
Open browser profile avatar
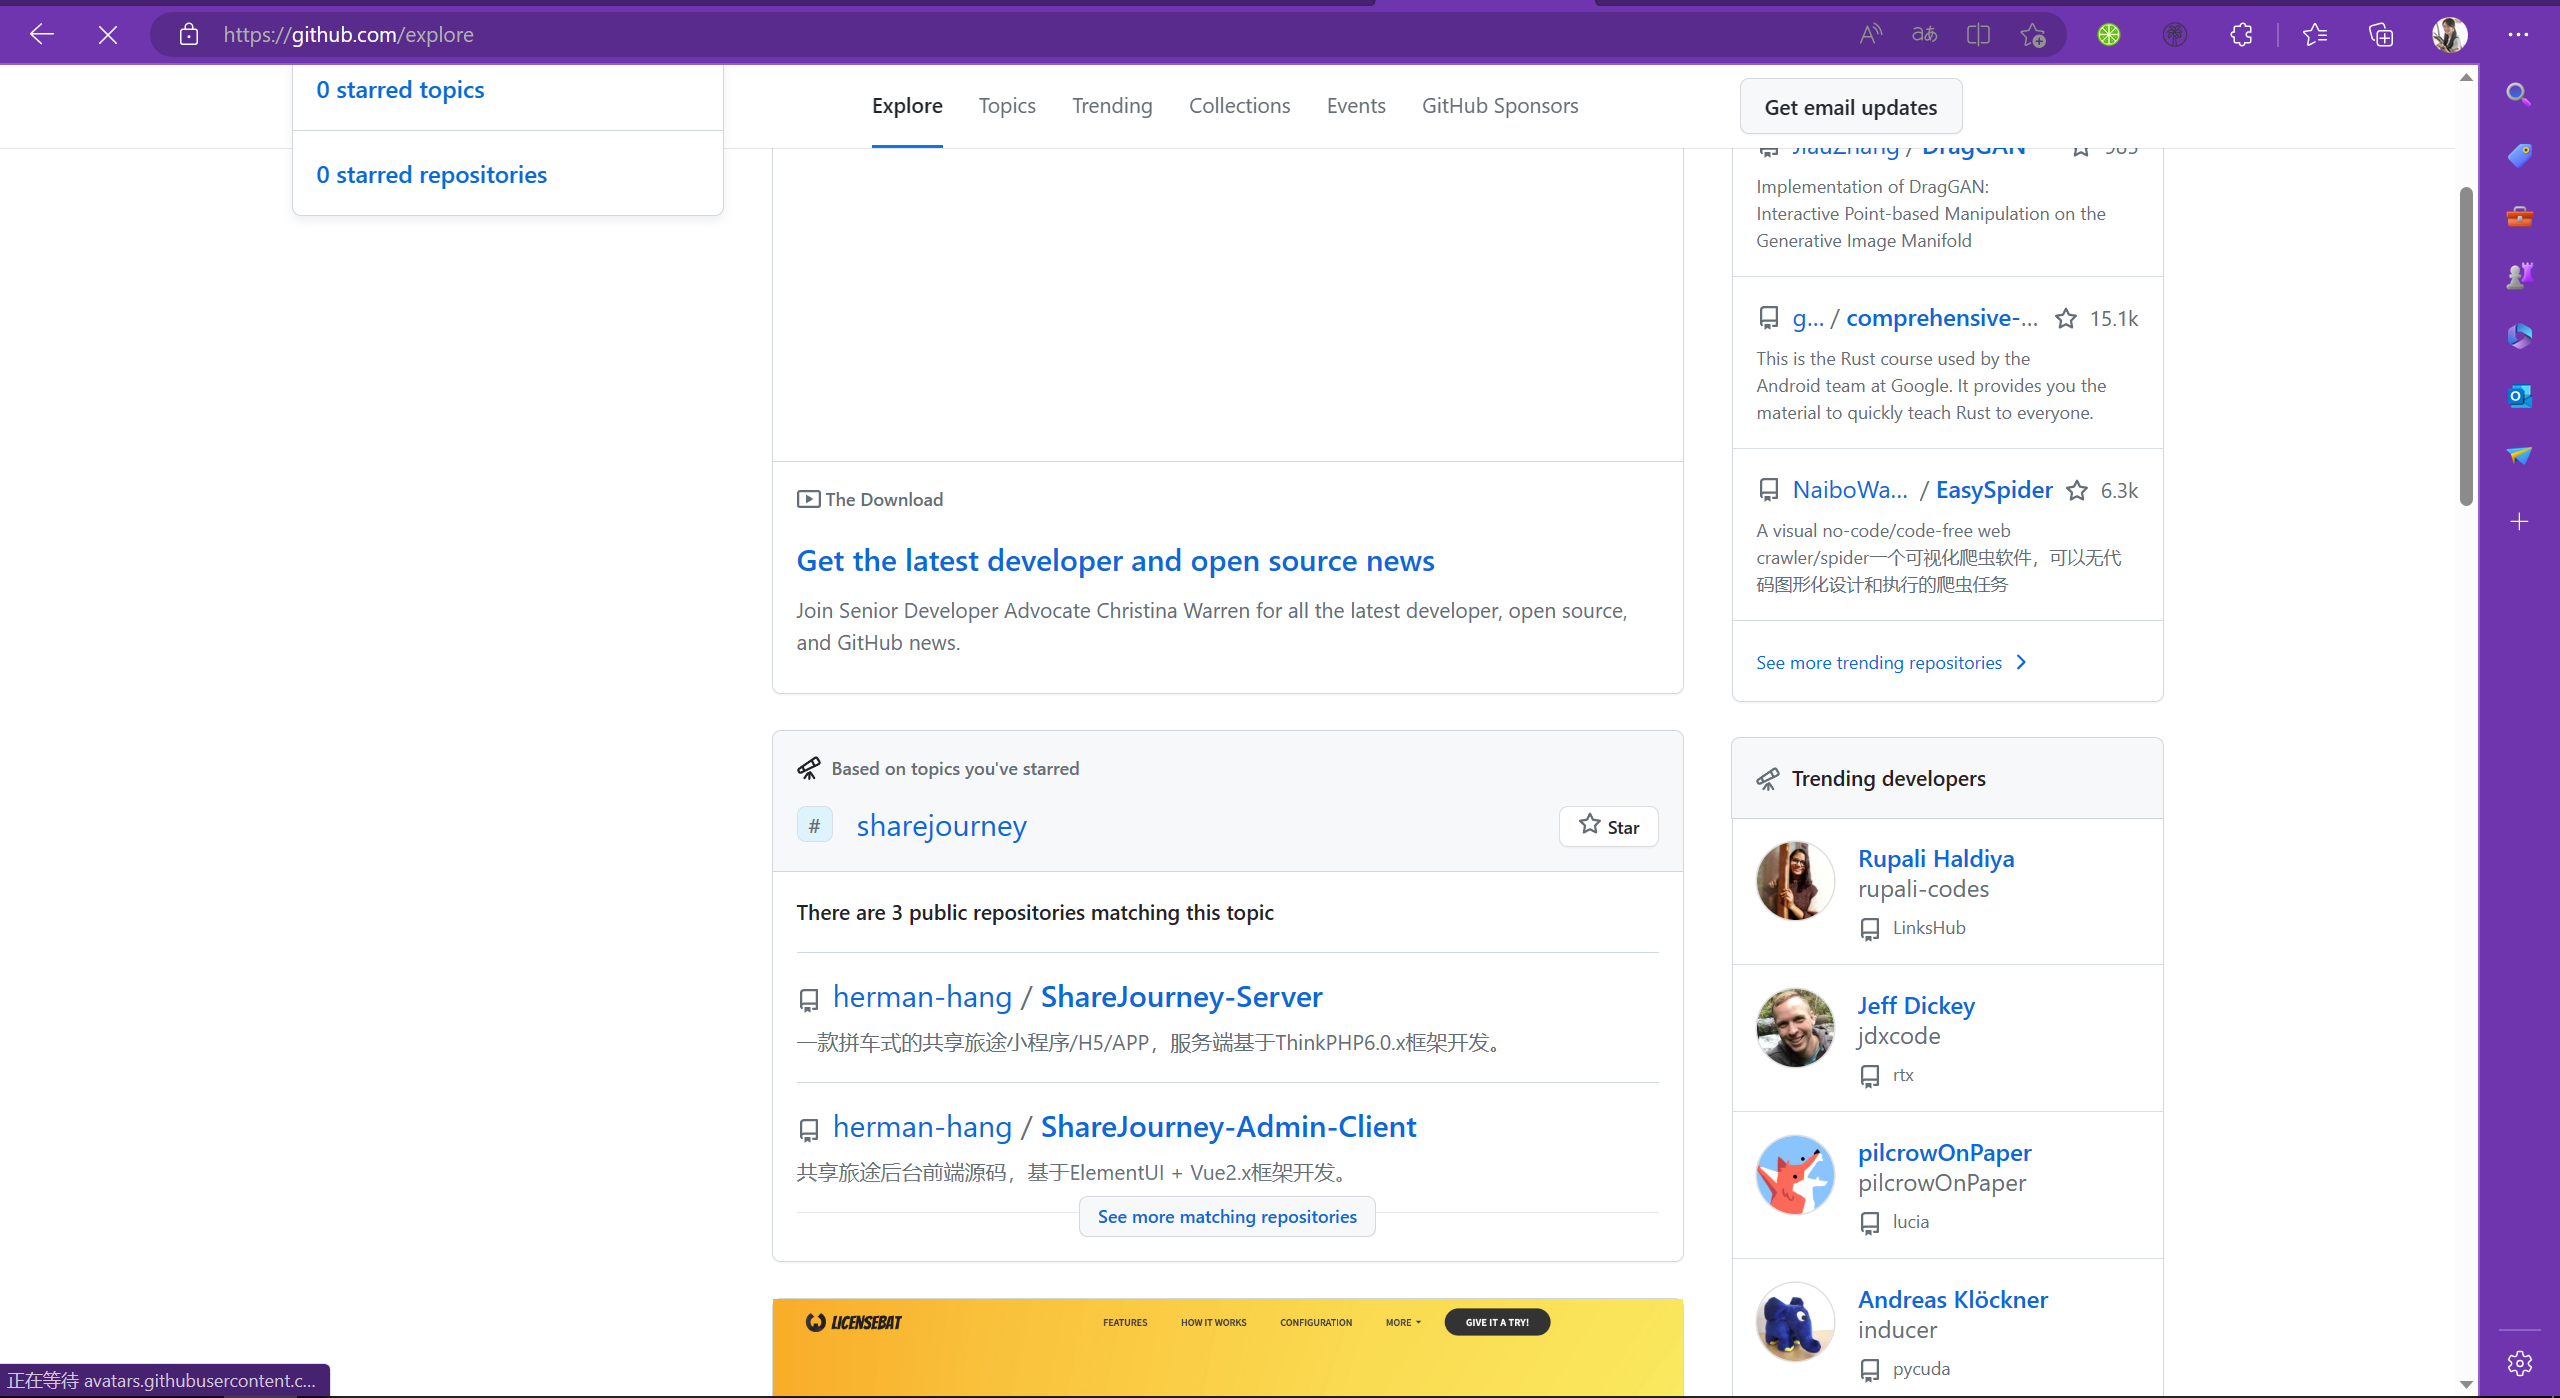click(x=2449, y=35)
